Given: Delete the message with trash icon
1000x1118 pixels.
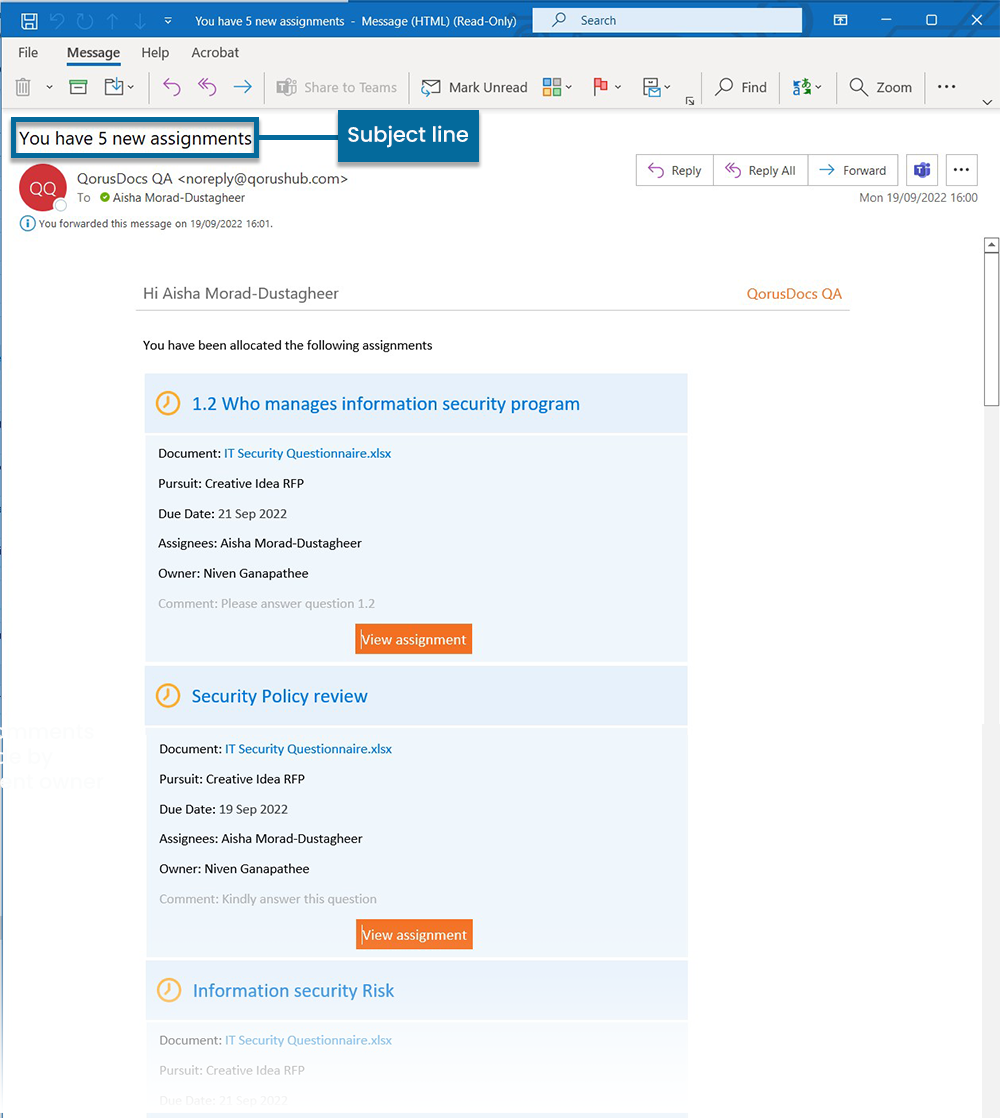Looking at the screenshot, I should pos(24,87).
